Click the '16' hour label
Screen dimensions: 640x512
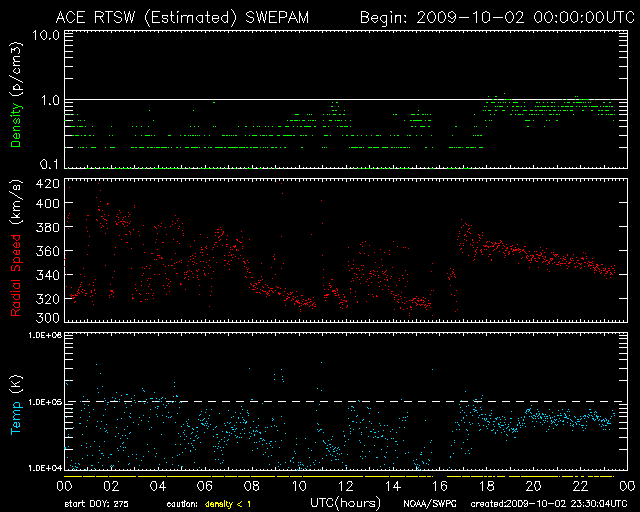pos(440,486)
